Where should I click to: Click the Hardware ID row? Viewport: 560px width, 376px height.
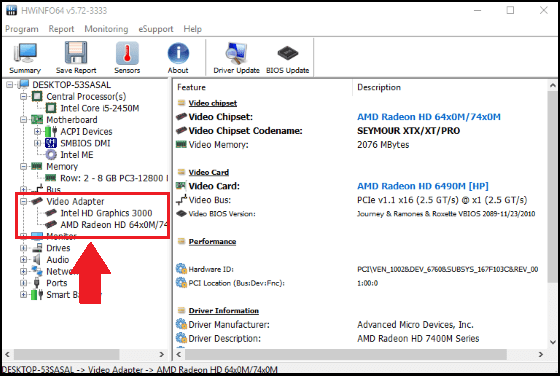click(x=361, y=269)
